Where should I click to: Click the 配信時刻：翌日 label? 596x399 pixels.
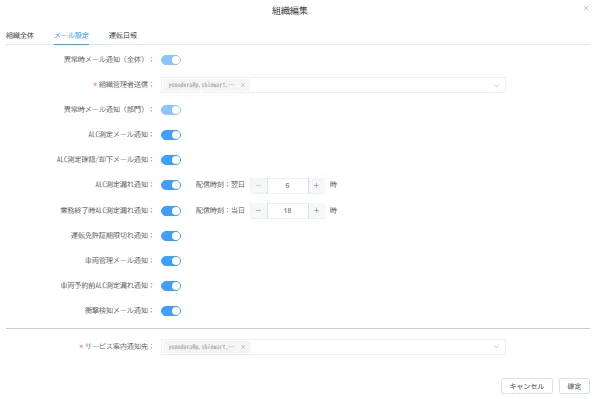(220, 185)
